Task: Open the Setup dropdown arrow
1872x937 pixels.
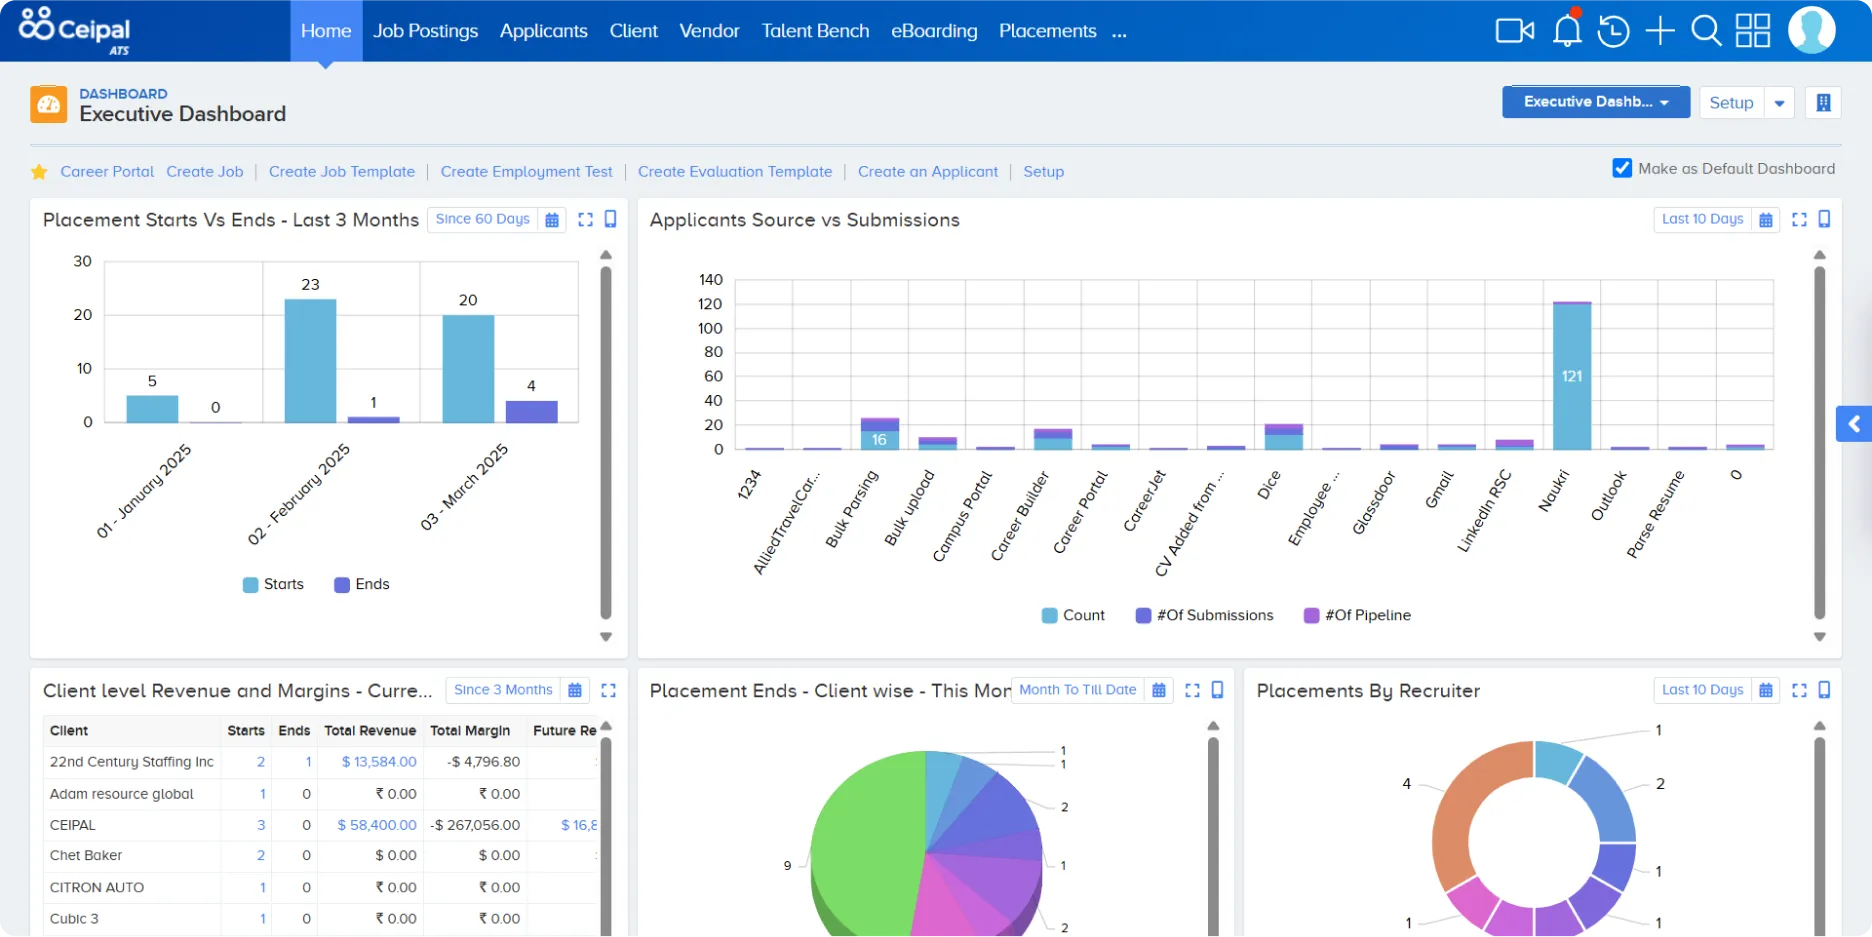Action: 1779,103
